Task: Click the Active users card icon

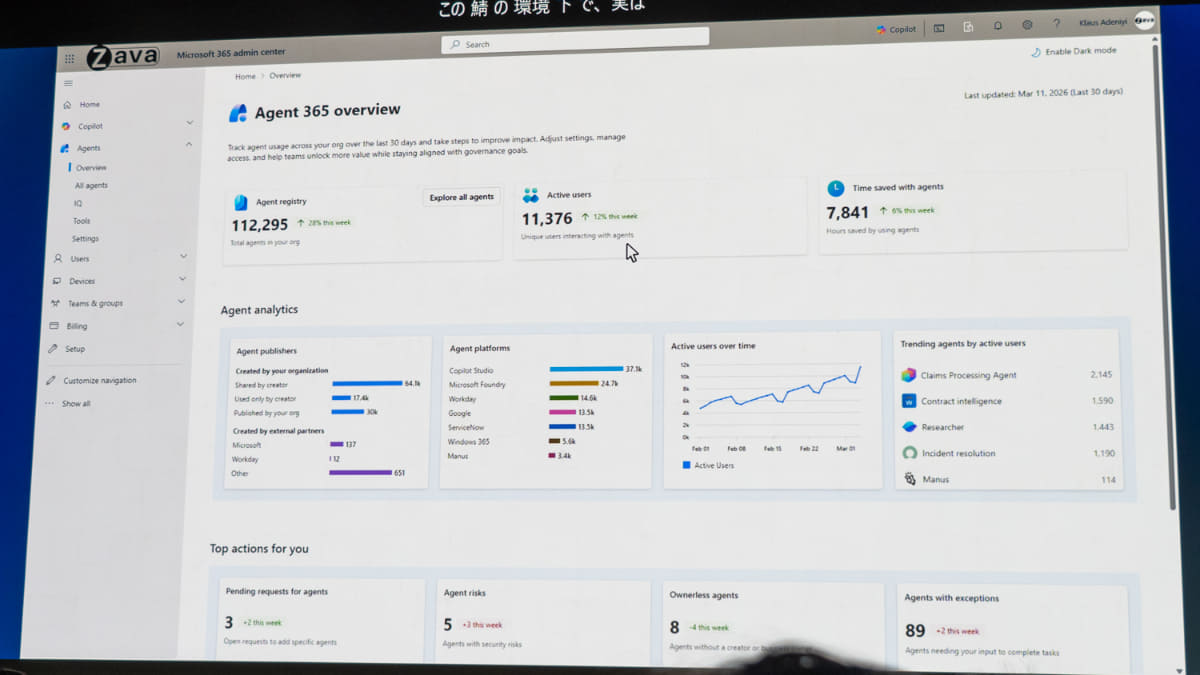Action: [x=530, y=196]
